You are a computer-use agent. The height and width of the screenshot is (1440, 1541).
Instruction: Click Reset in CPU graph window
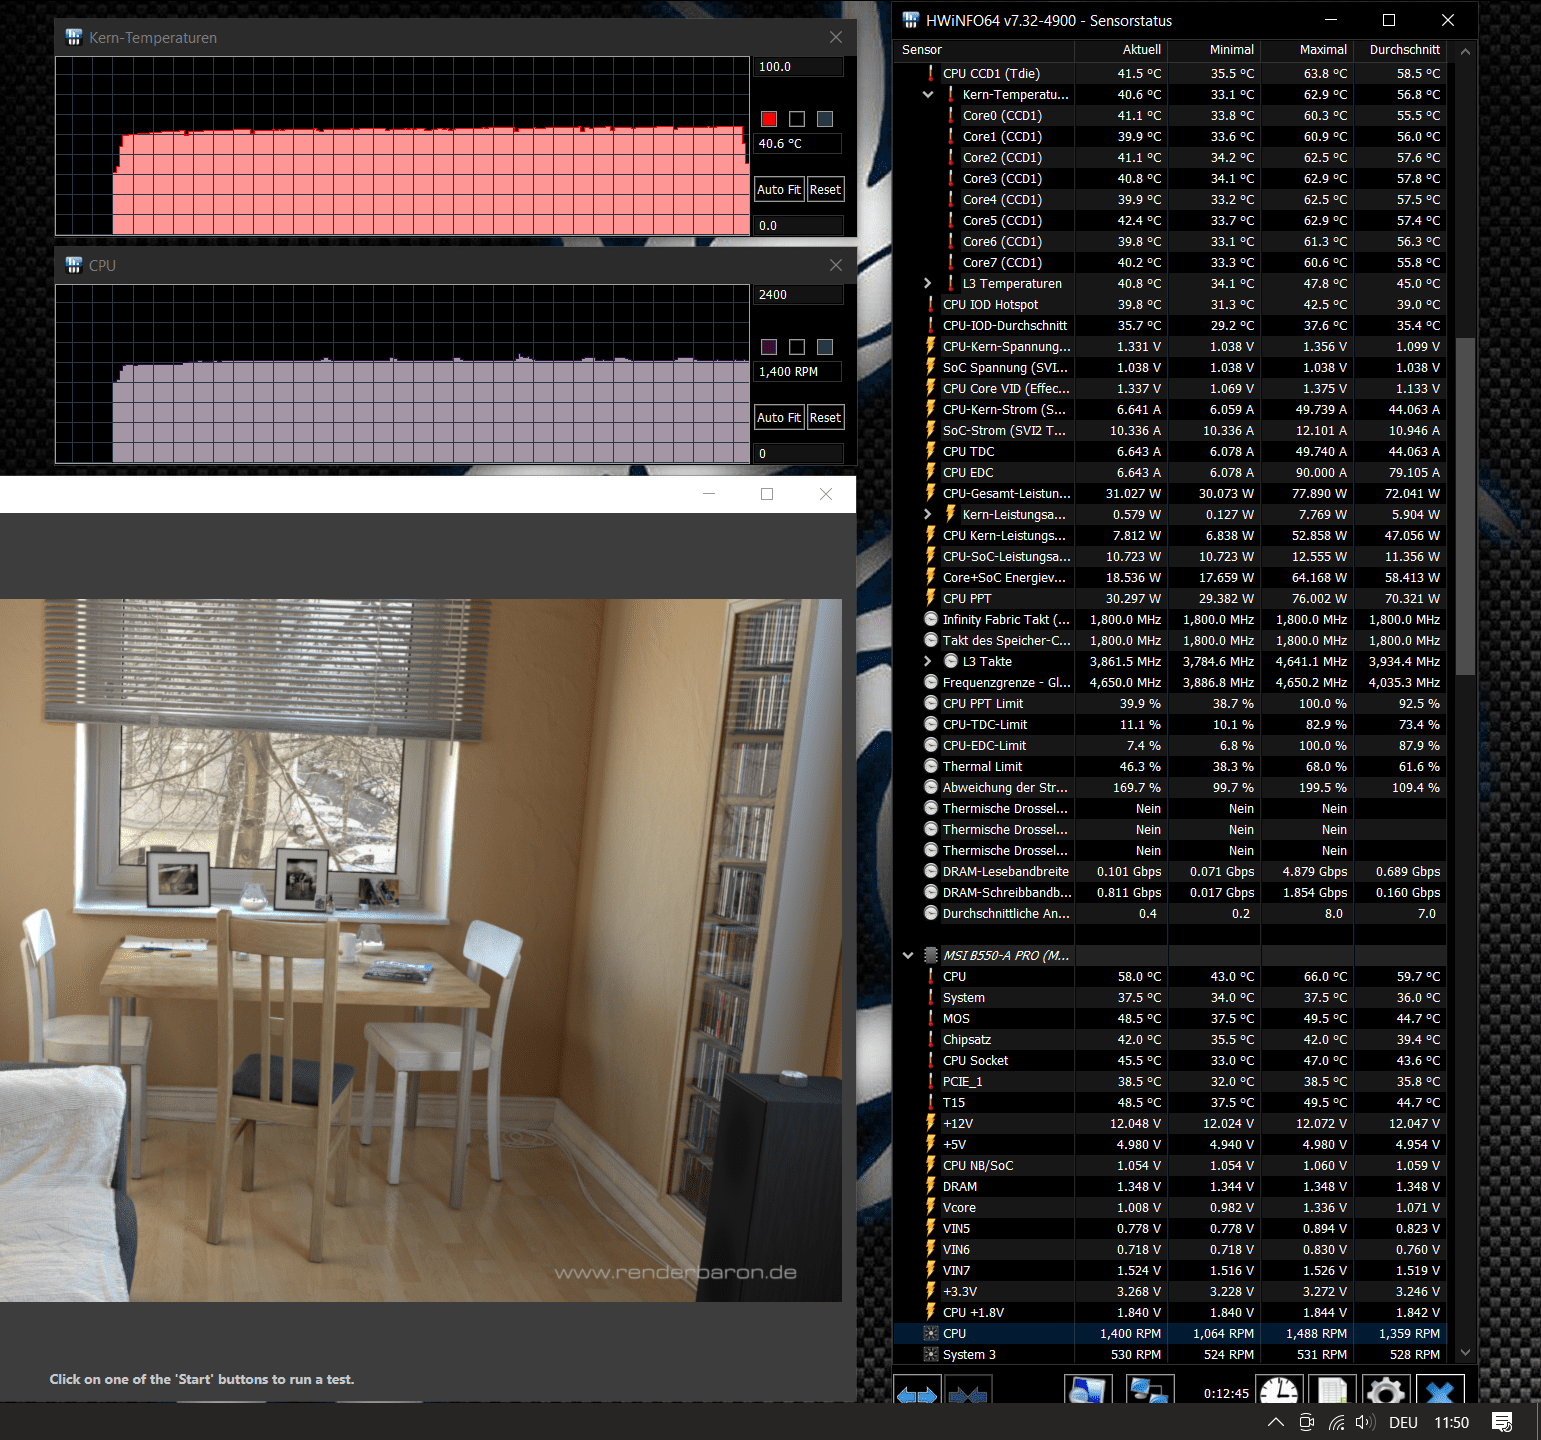[x=825, y=417]
